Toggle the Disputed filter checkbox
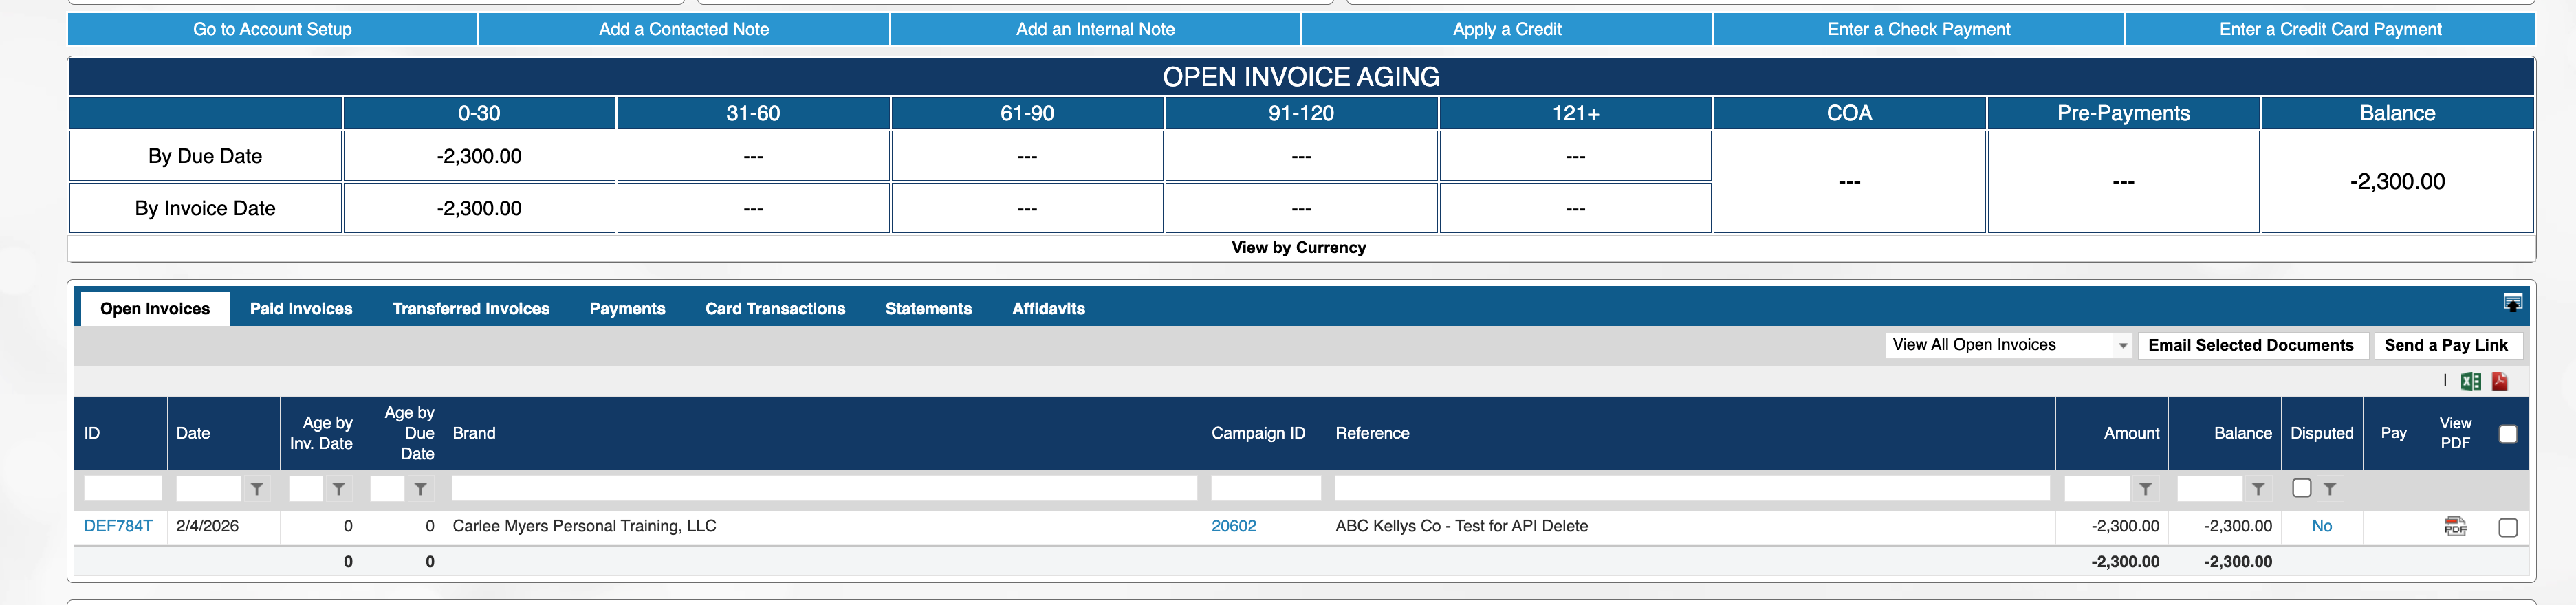This screenshot has width=2576, height=605. pos(2301,488)
